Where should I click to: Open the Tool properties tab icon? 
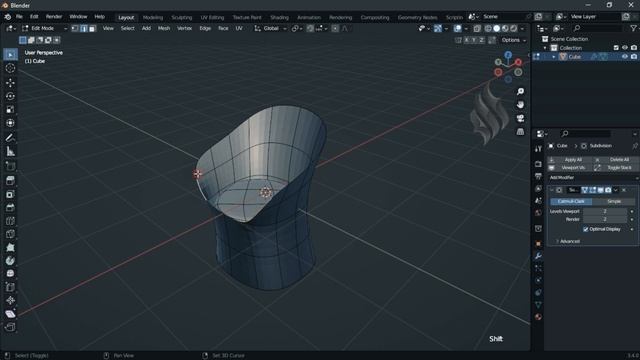538,149
